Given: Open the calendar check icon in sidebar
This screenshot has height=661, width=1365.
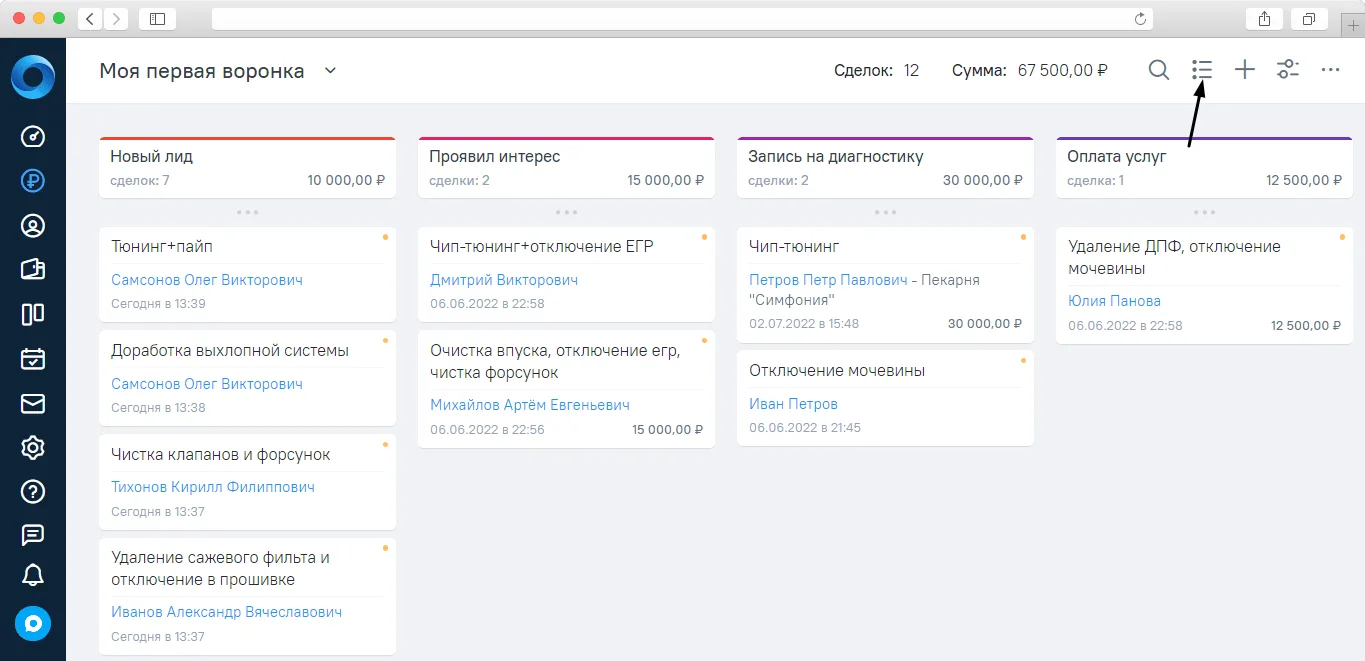Looking at the screenshot, I should (33, 359).
